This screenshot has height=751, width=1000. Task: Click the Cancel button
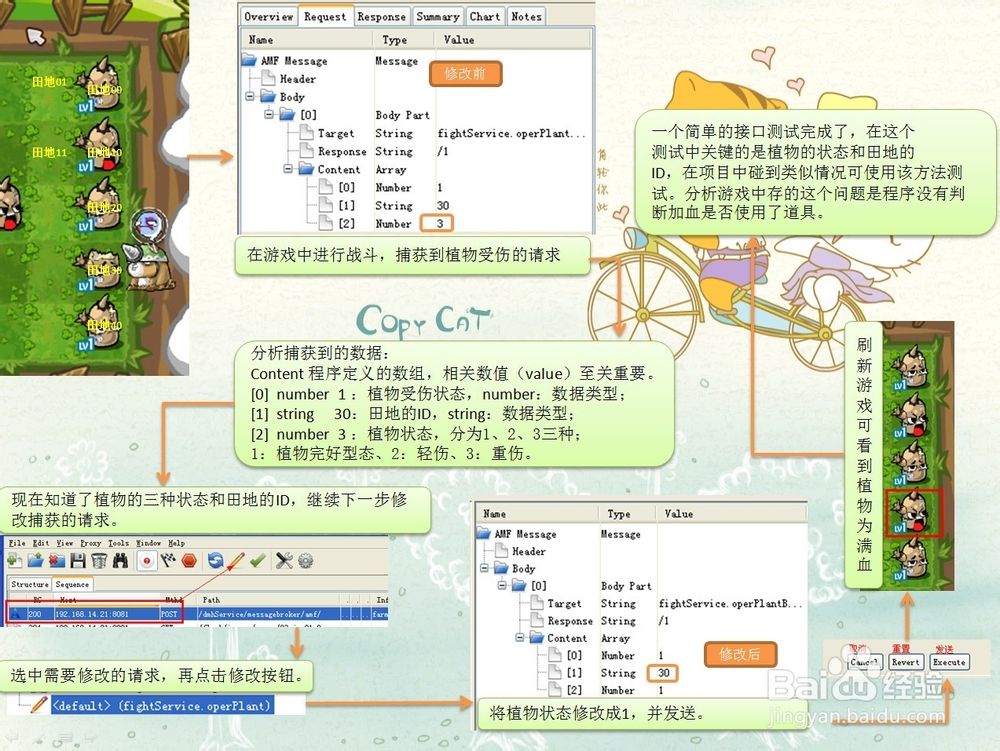click(864, 662)
